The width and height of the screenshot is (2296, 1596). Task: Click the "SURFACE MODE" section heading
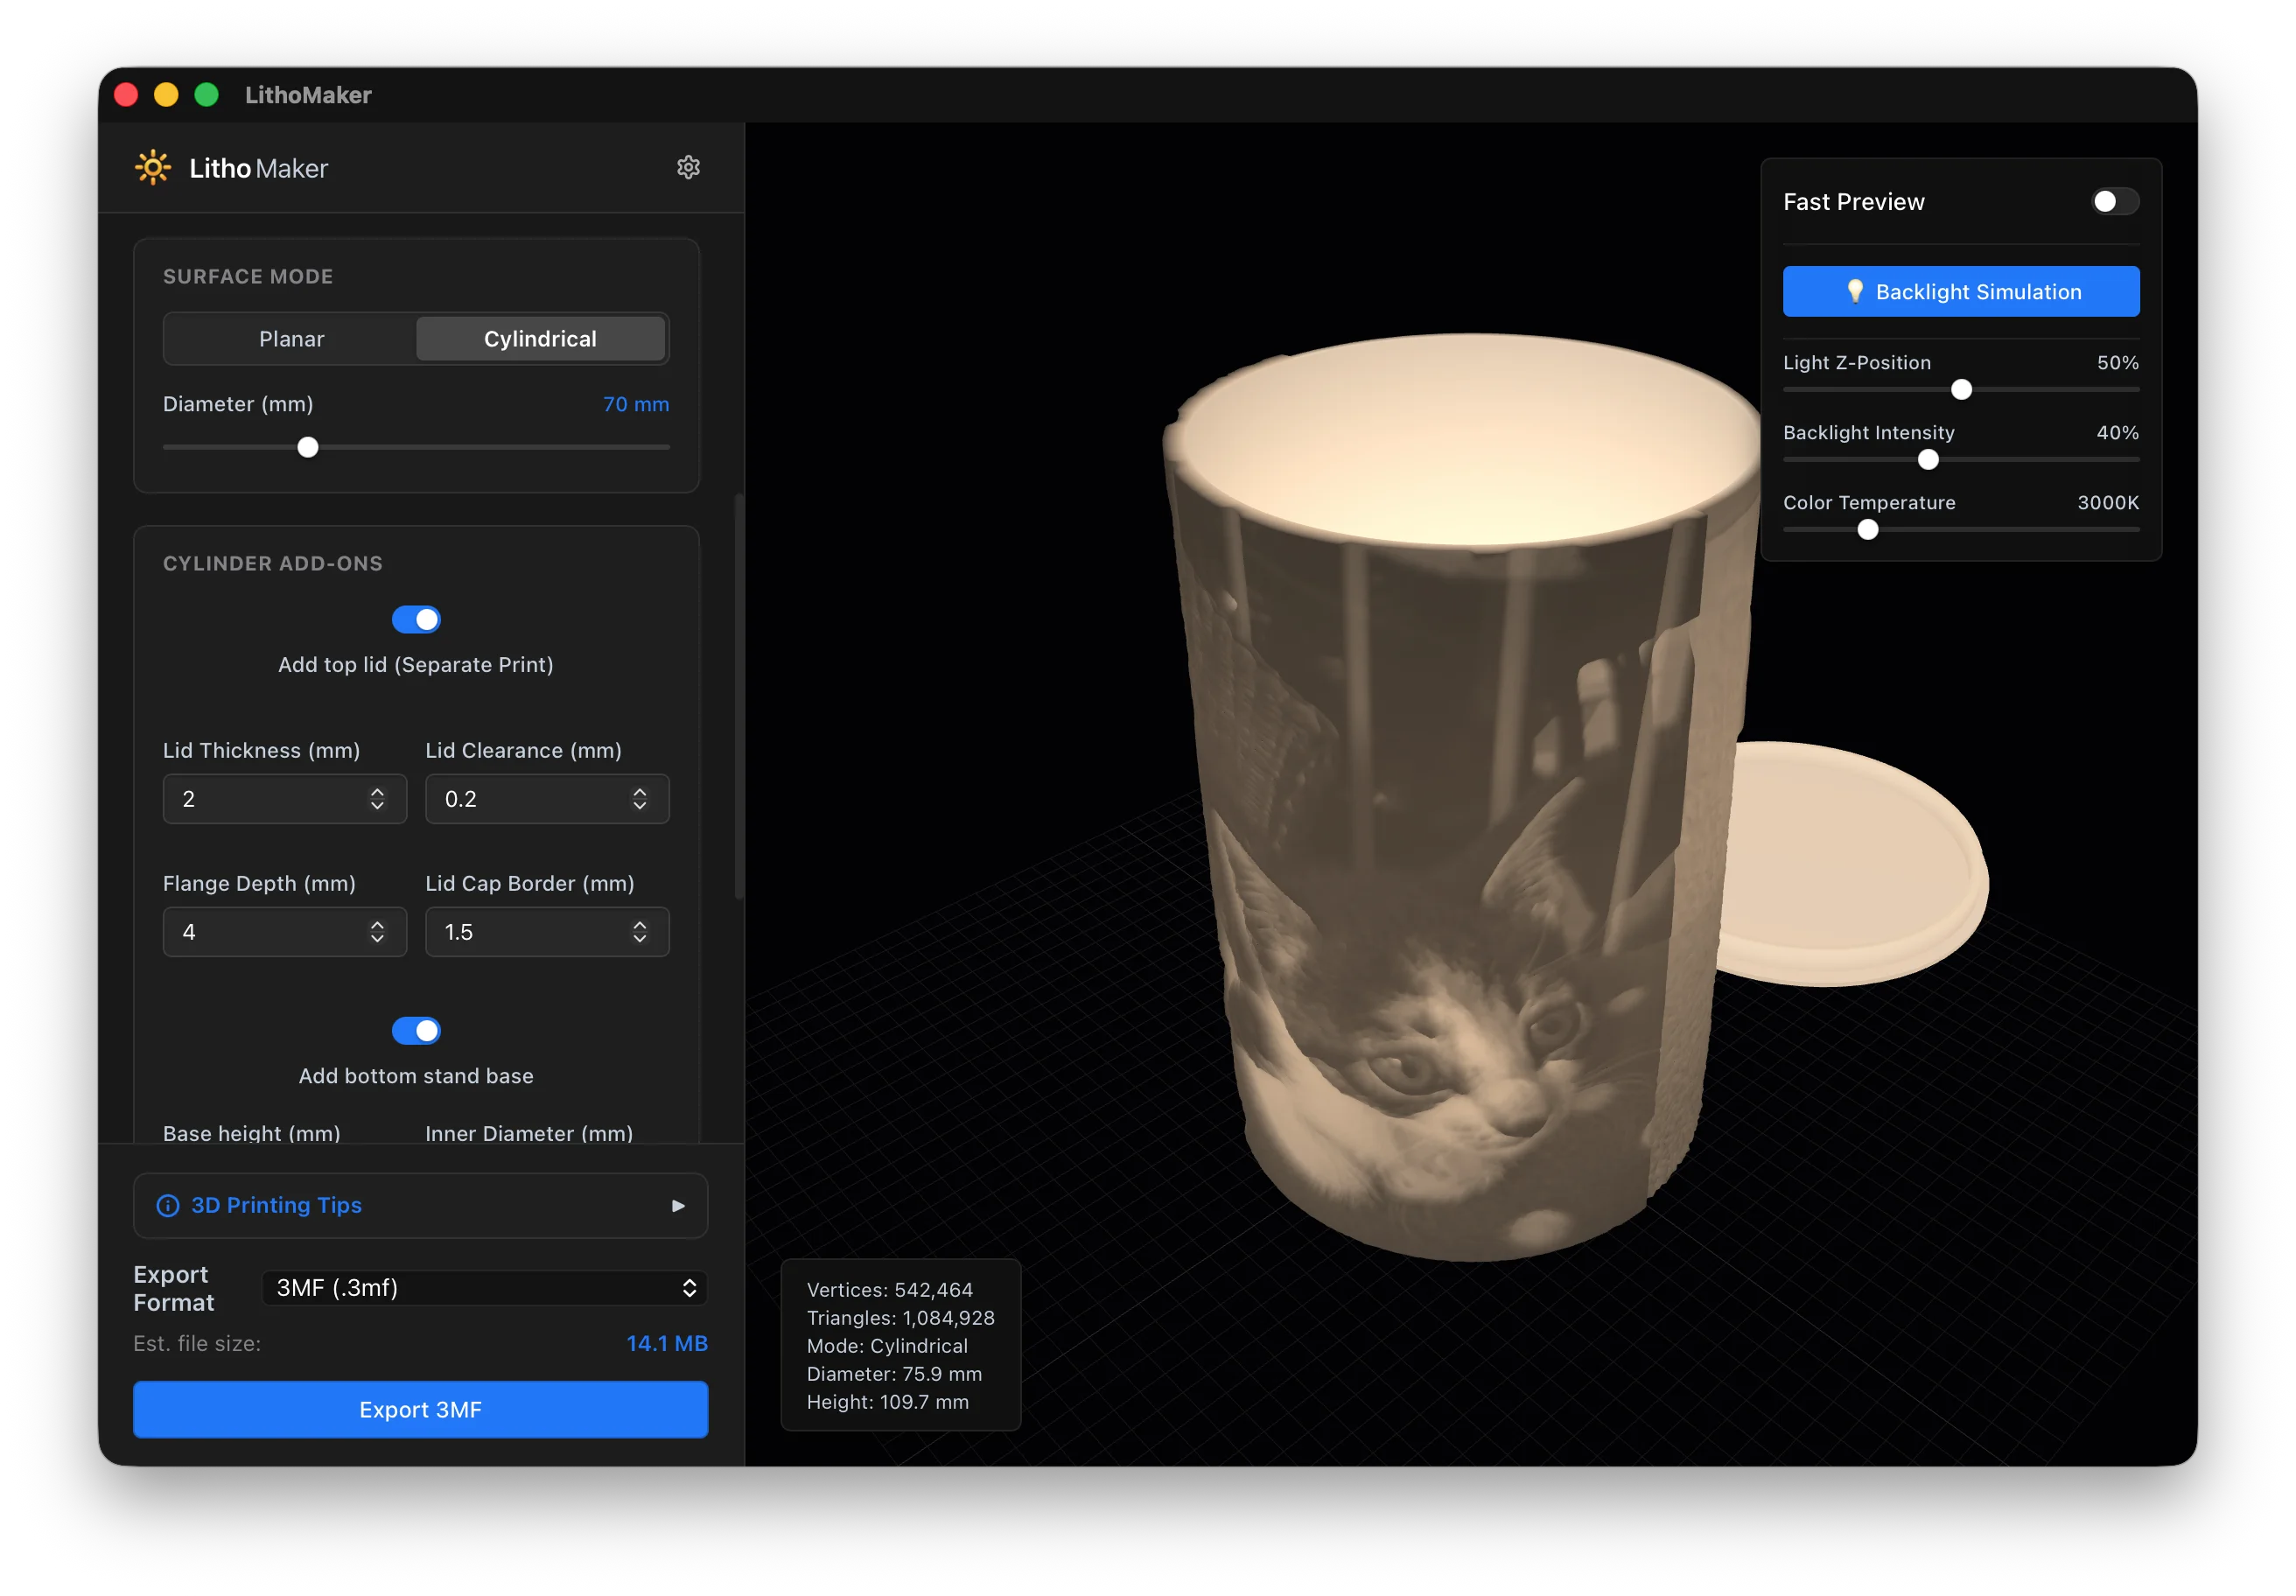[x=248, y=276]
